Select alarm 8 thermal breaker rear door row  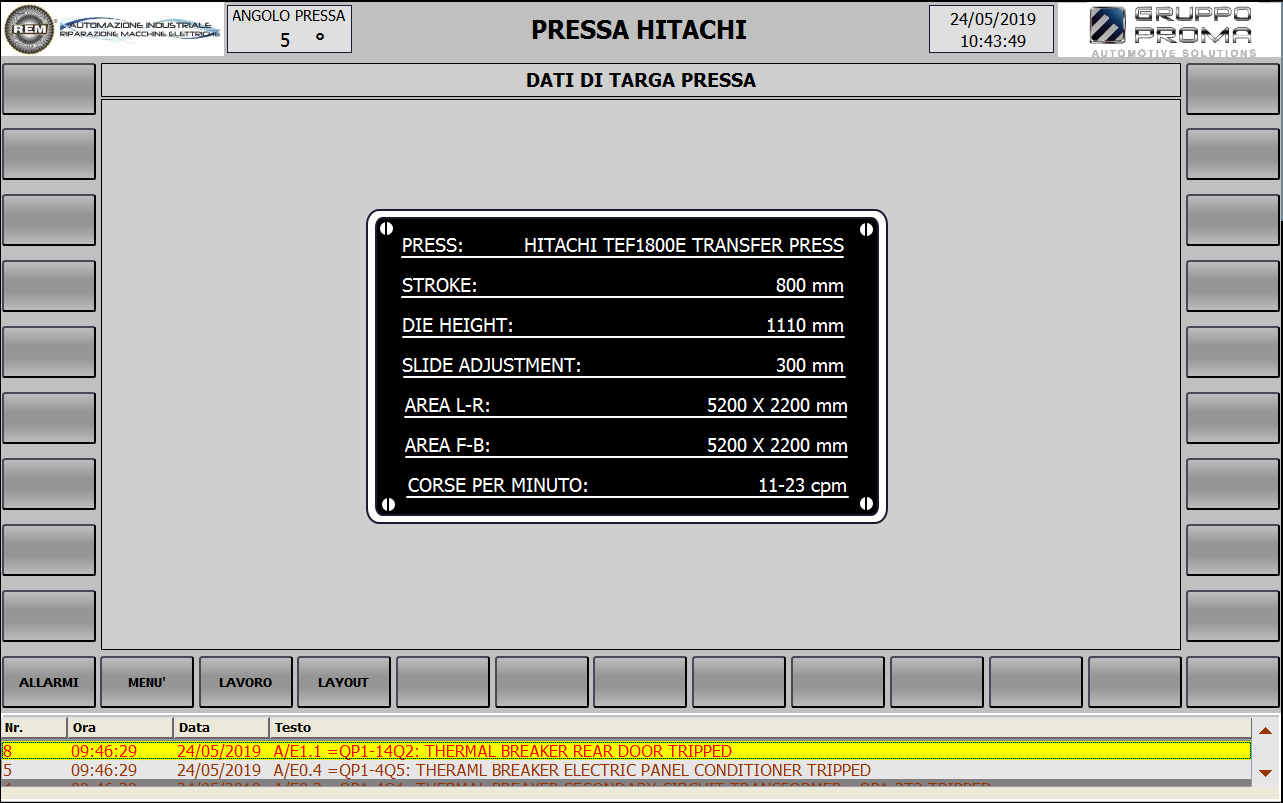(x=626, y=751)
